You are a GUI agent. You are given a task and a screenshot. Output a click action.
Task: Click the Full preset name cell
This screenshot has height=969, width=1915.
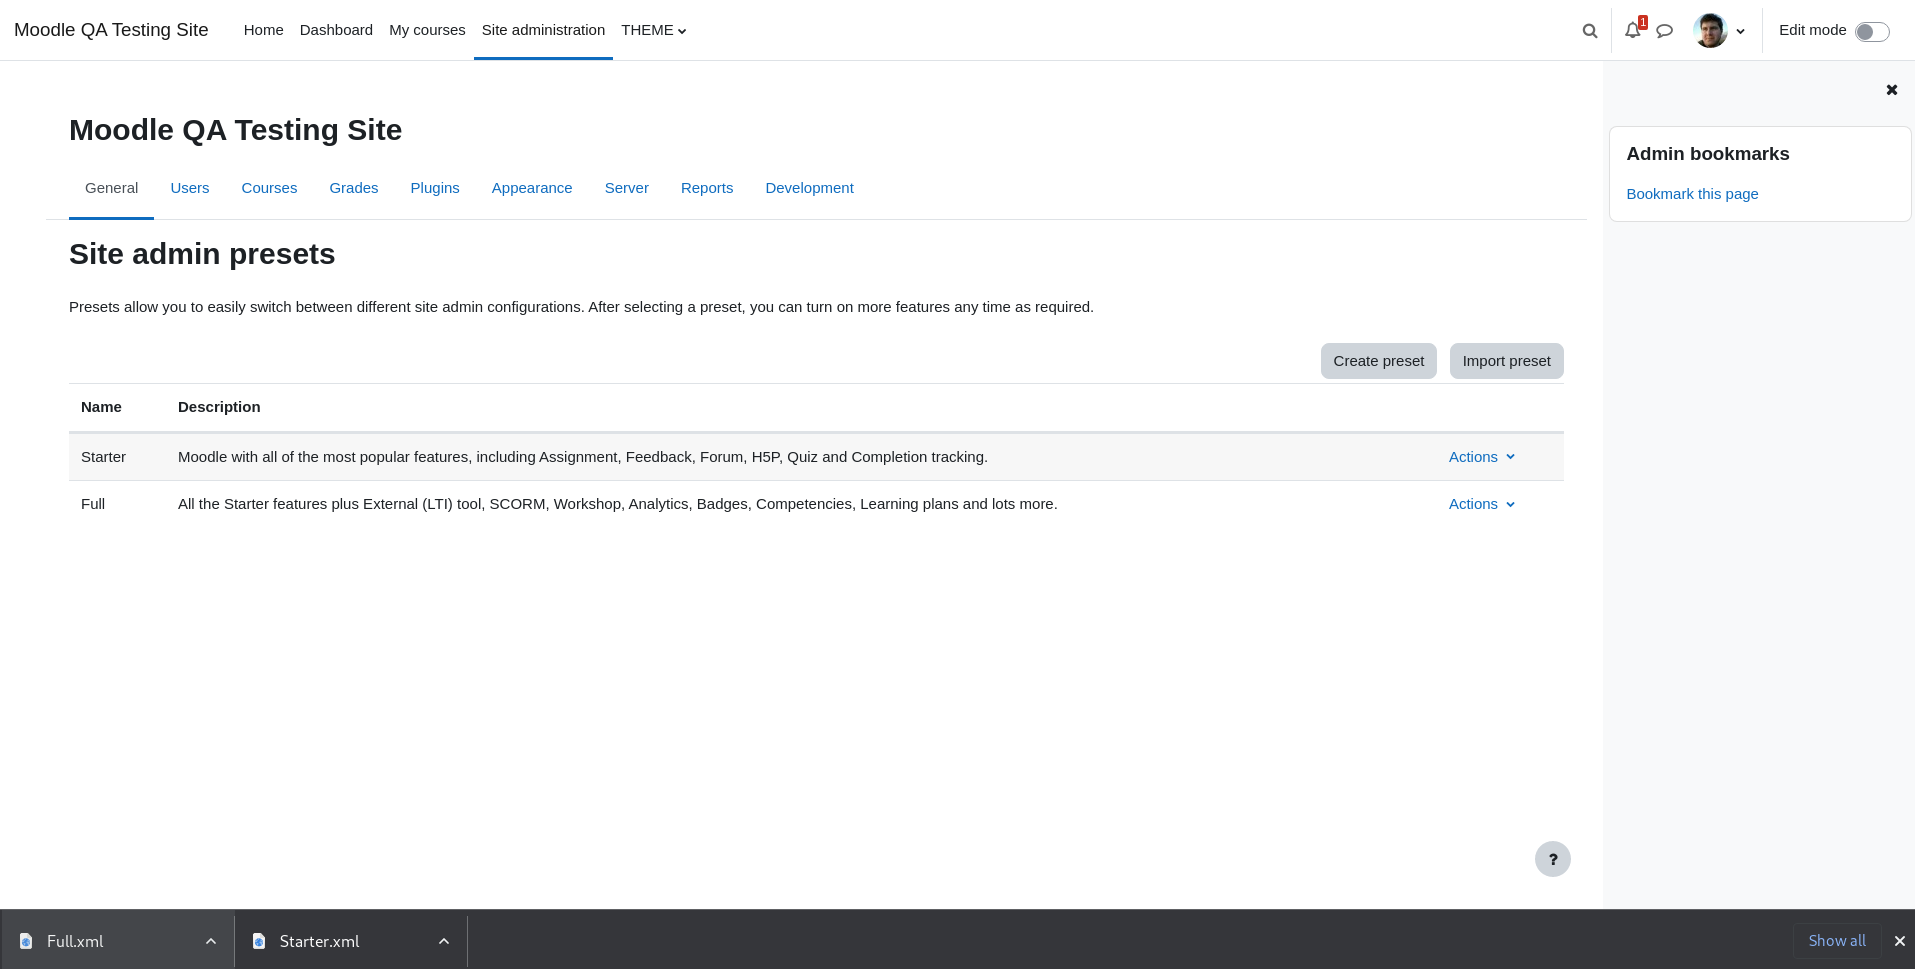click(93, 504)
